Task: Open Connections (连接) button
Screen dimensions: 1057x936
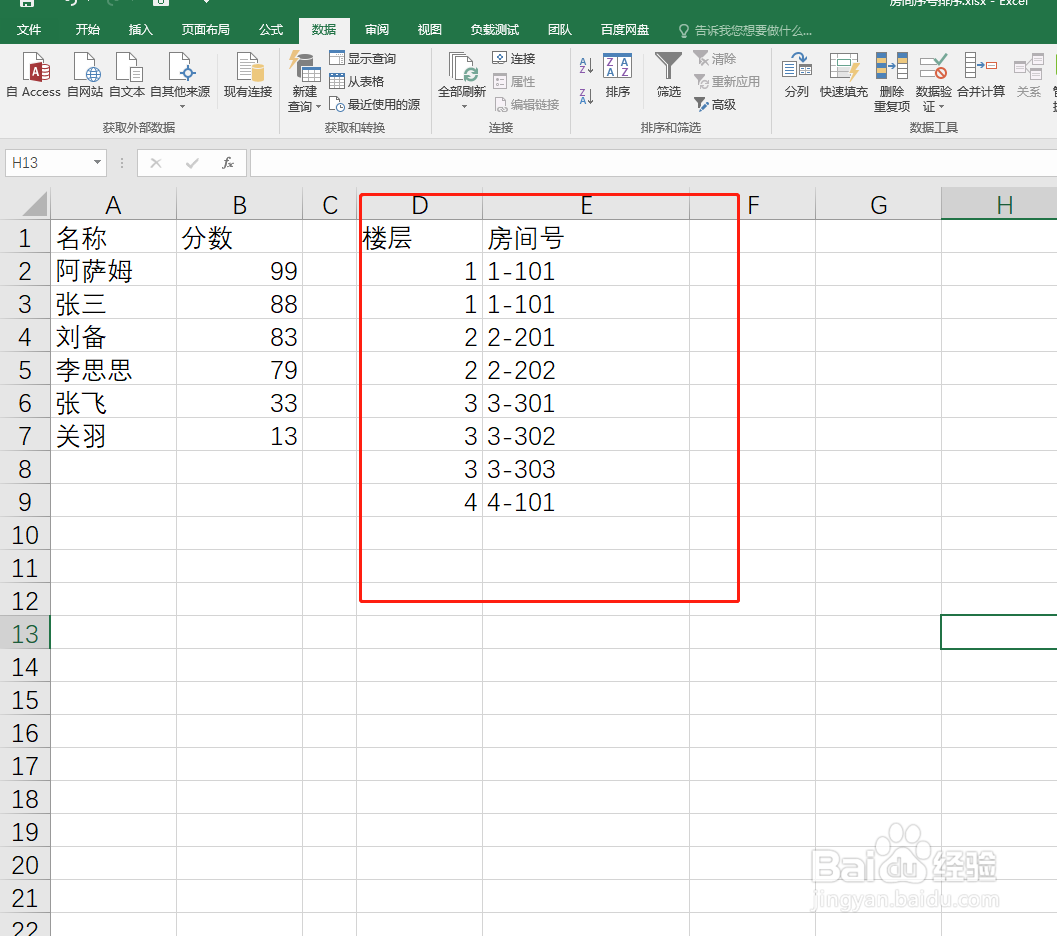Action: click(514, 59)
